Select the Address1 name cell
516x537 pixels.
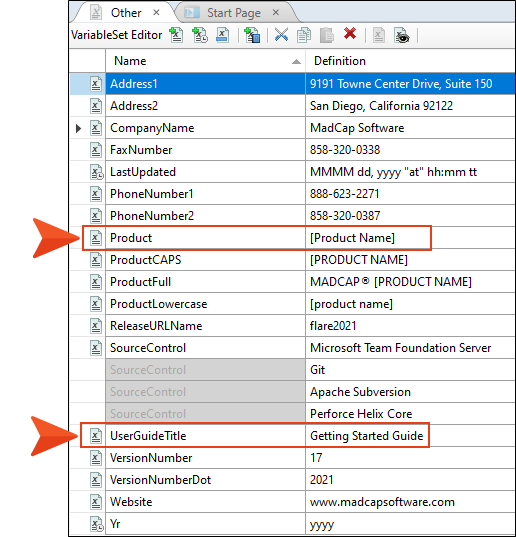click(x=205, y=84)
